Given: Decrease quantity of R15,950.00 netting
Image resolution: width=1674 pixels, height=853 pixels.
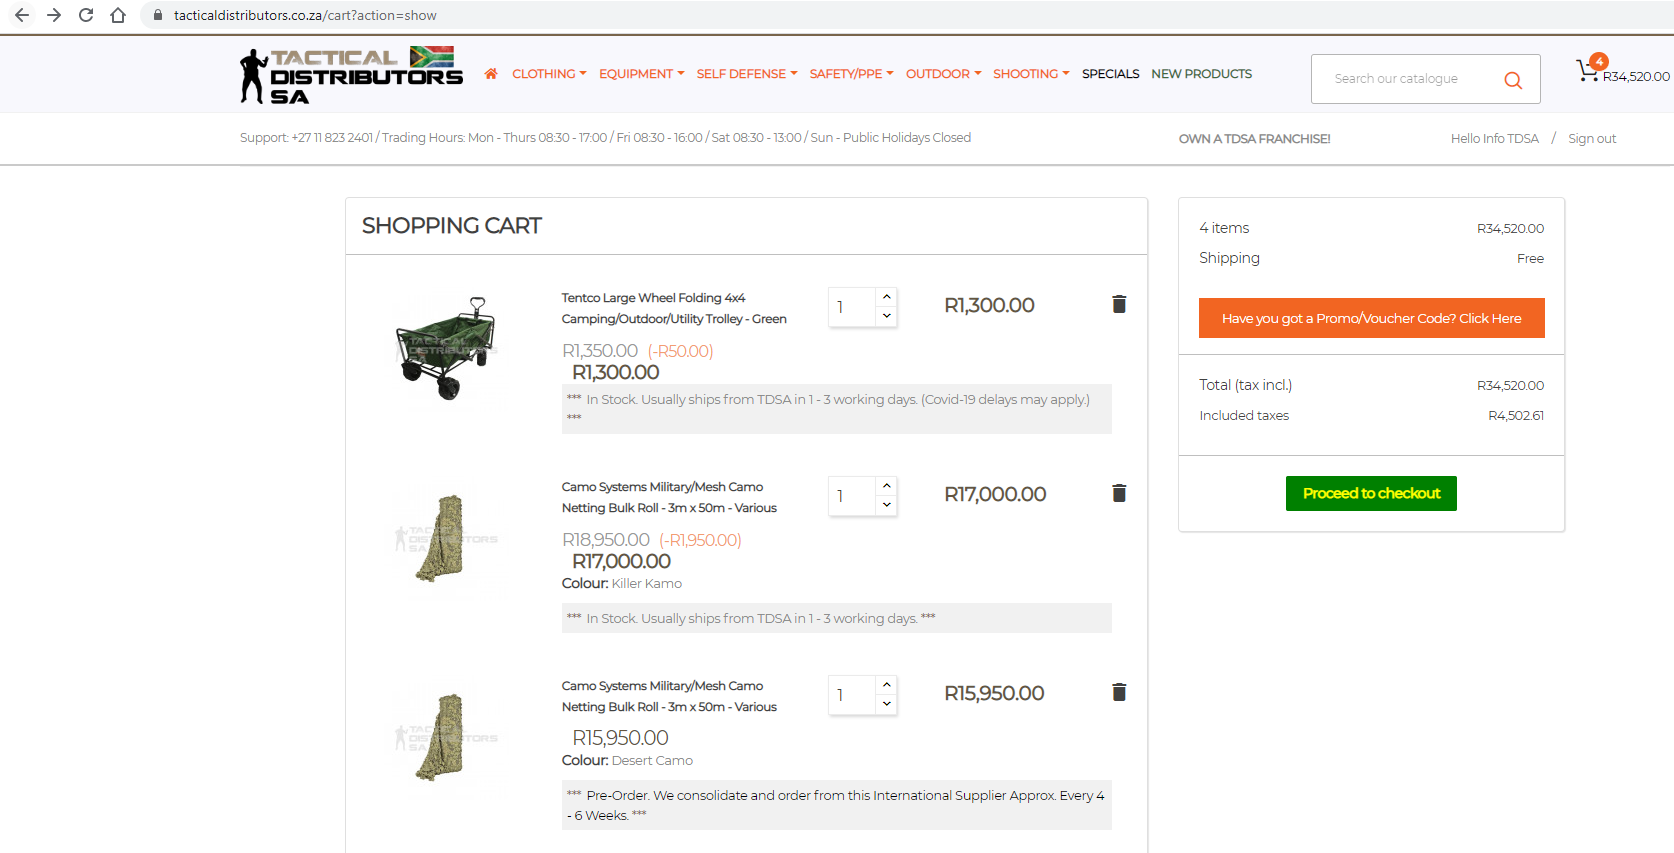Looking at the screenshot, I should (x=886, y=704).
